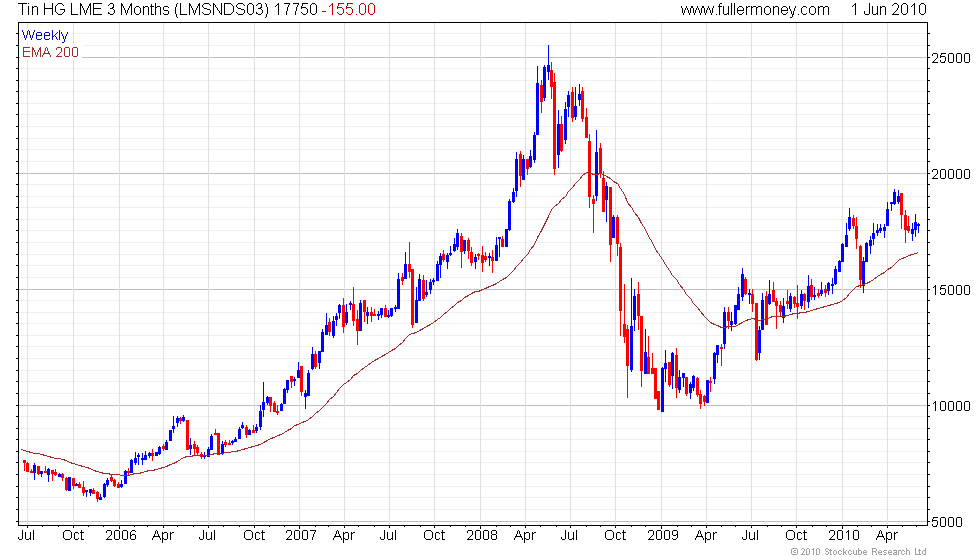Click the 10000 price axis label
The width and height of the screenshot is (980, 560).
point(951,406)
